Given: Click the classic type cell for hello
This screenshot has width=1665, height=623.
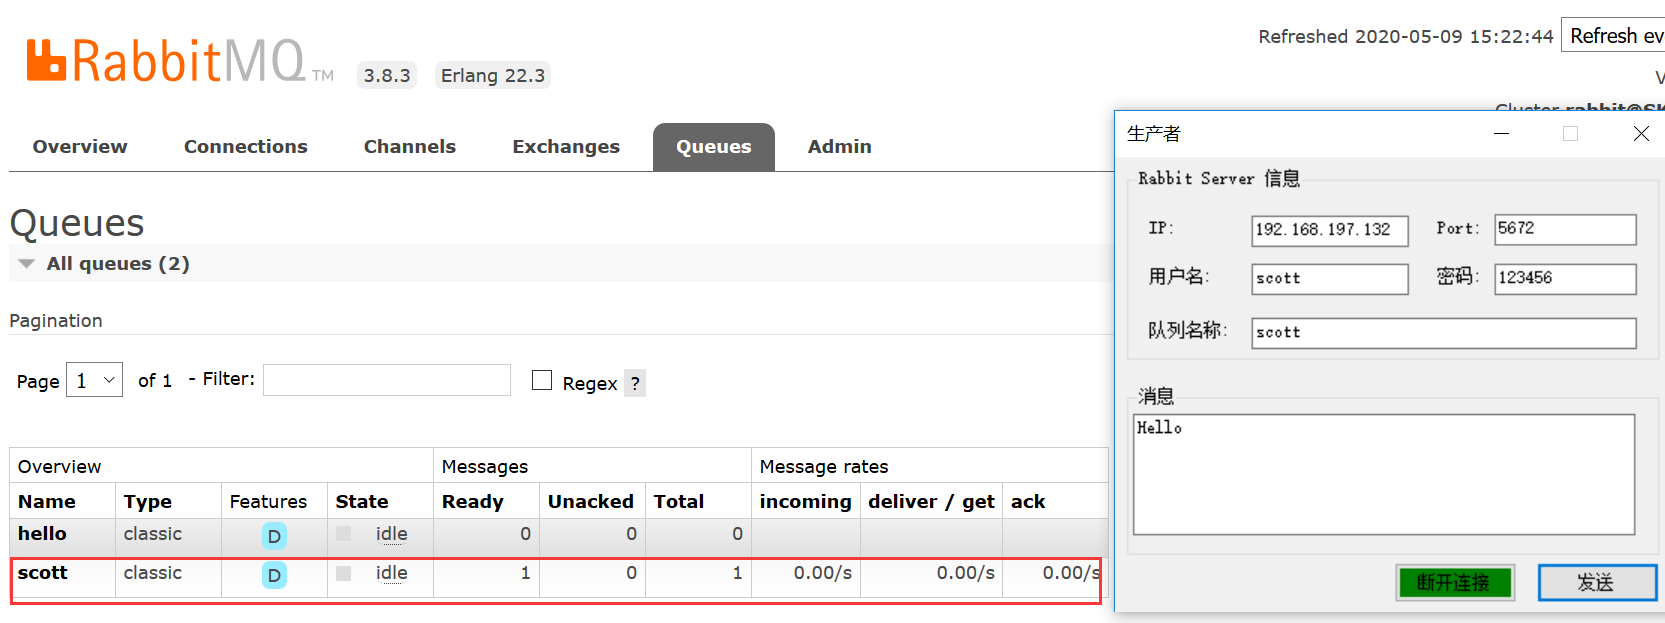Looking at the screenshot, I should (153, 533).
